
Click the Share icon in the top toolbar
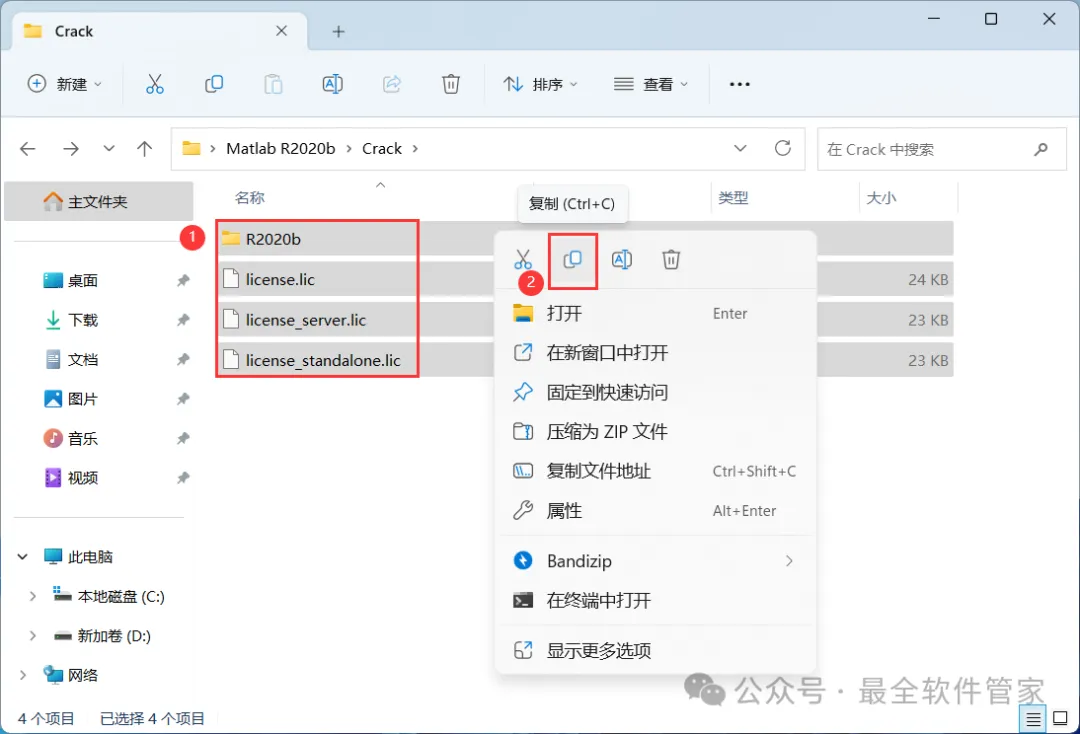[391, 84]
